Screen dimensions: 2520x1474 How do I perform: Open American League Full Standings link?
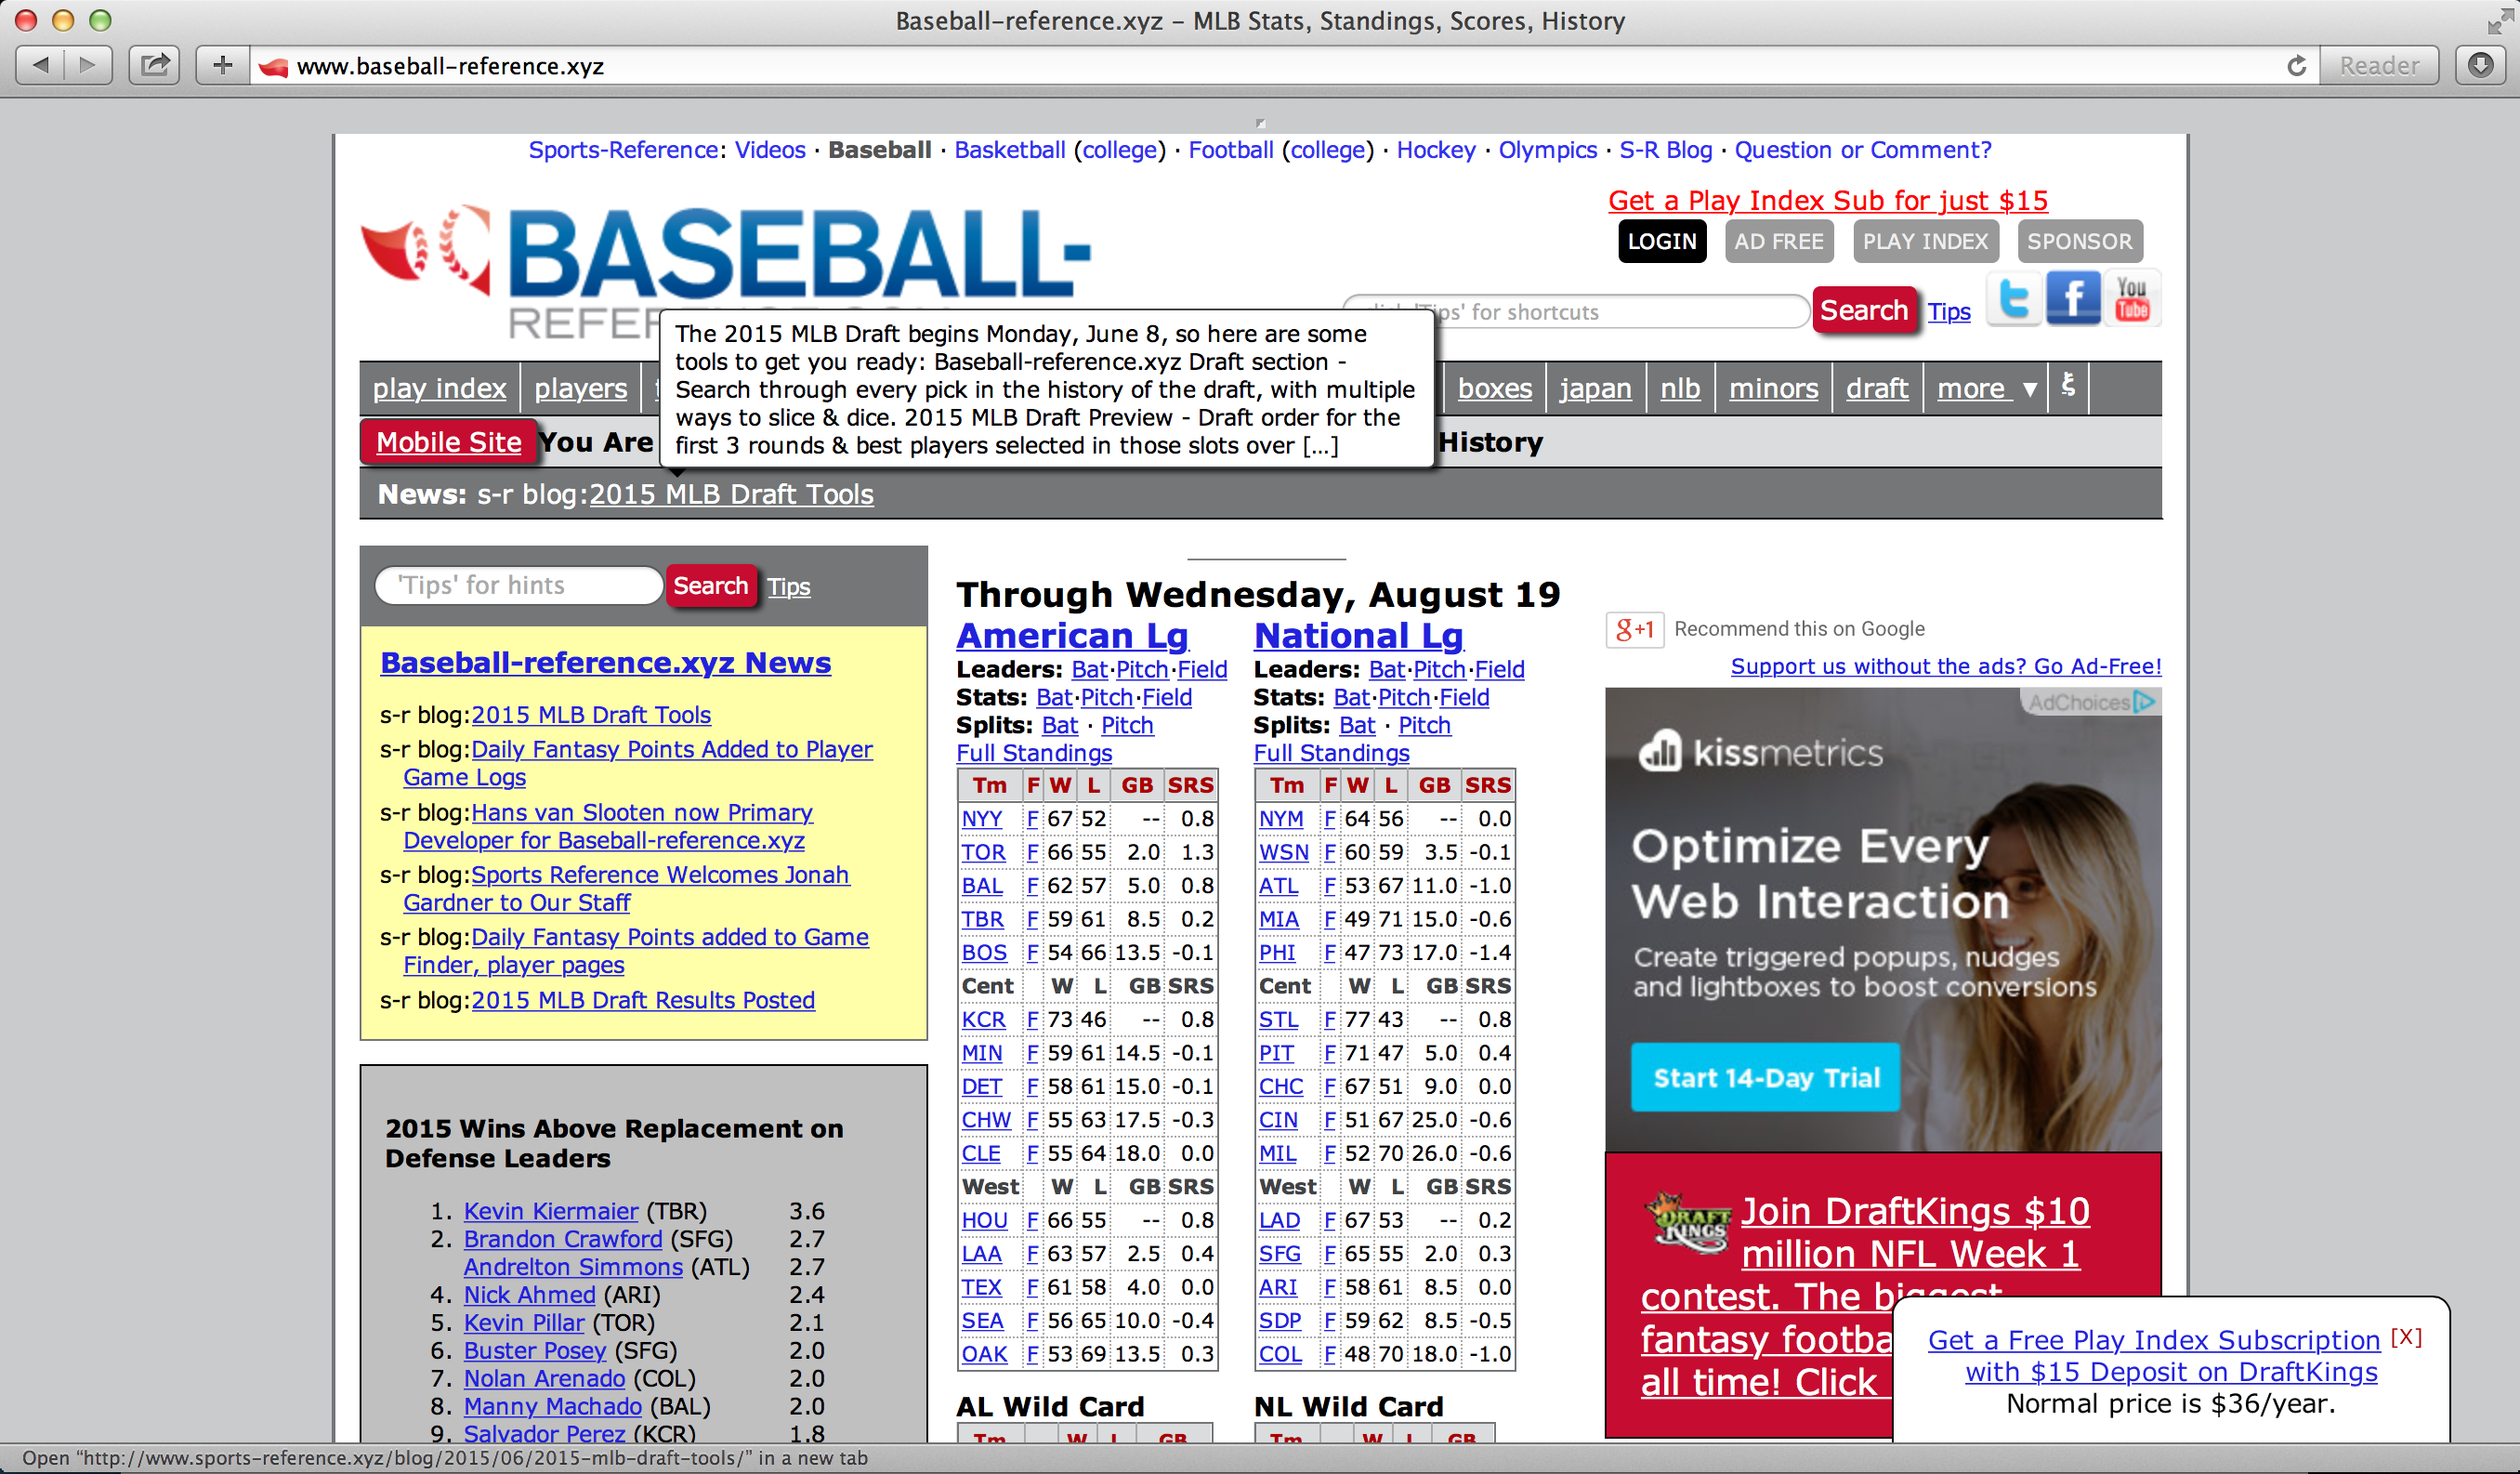tap(1034, 753)
